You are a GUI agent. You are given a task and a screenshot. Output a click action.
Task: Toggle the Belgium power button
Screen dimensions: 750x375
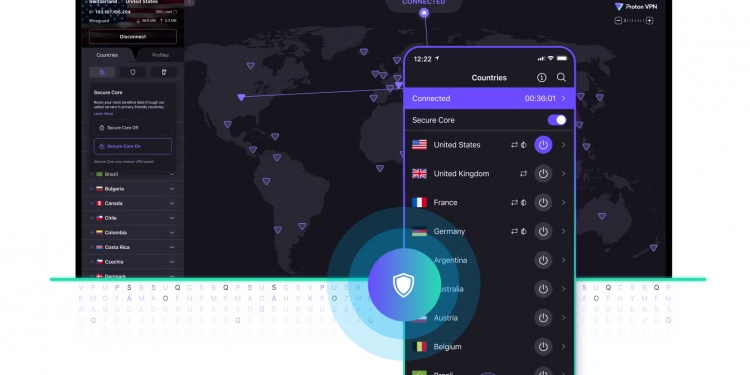(543, 346)
